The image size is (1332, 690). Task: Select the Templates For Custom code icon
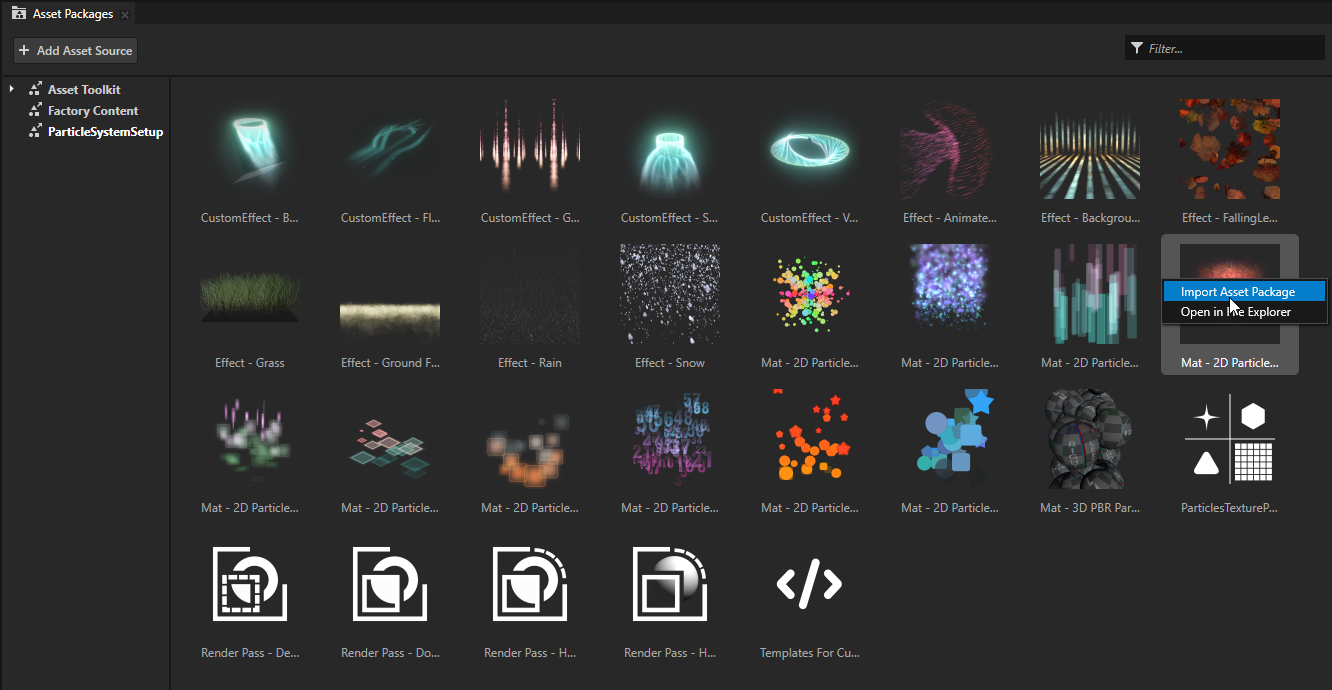[x=809, y=583]
